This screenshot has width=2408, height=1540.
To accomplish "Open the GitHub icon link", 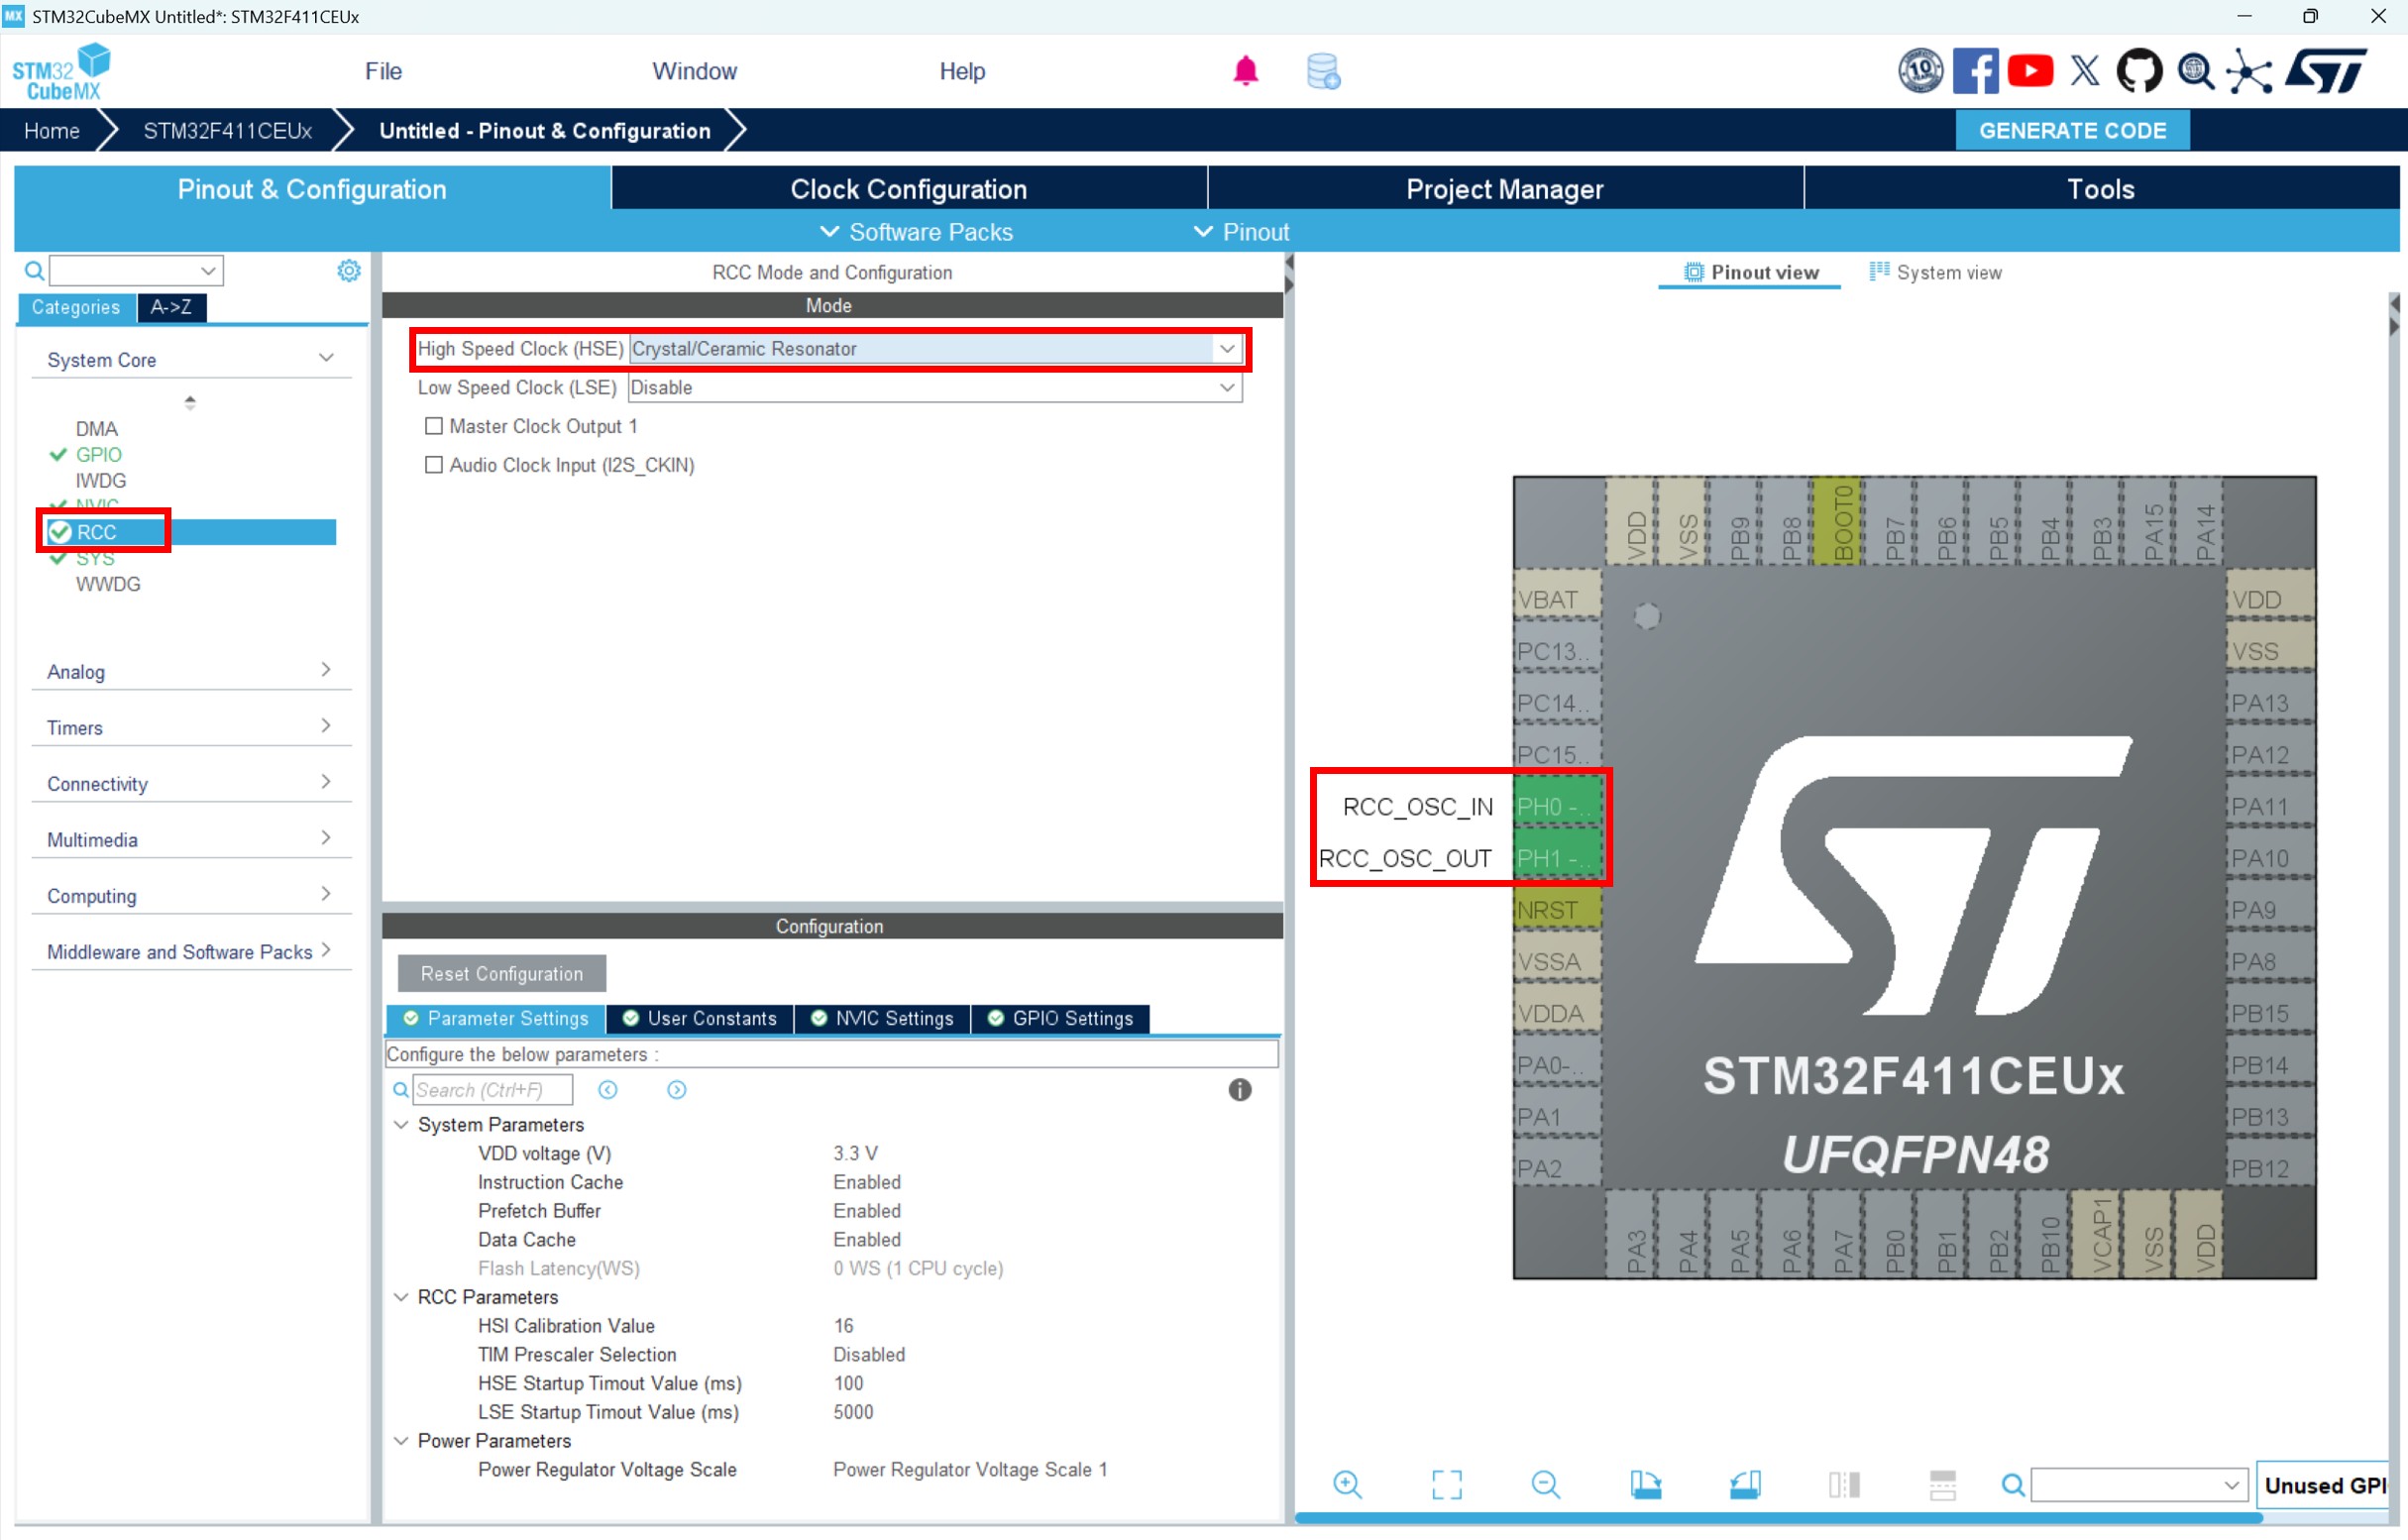I will tap(2138, 71).
